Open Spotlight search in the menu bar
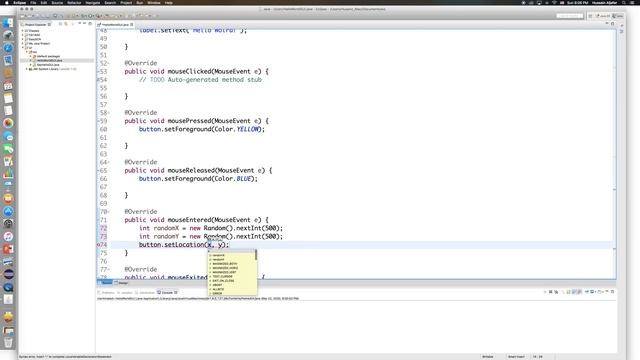The image size is (640, 360). click(x=624, y=2)
